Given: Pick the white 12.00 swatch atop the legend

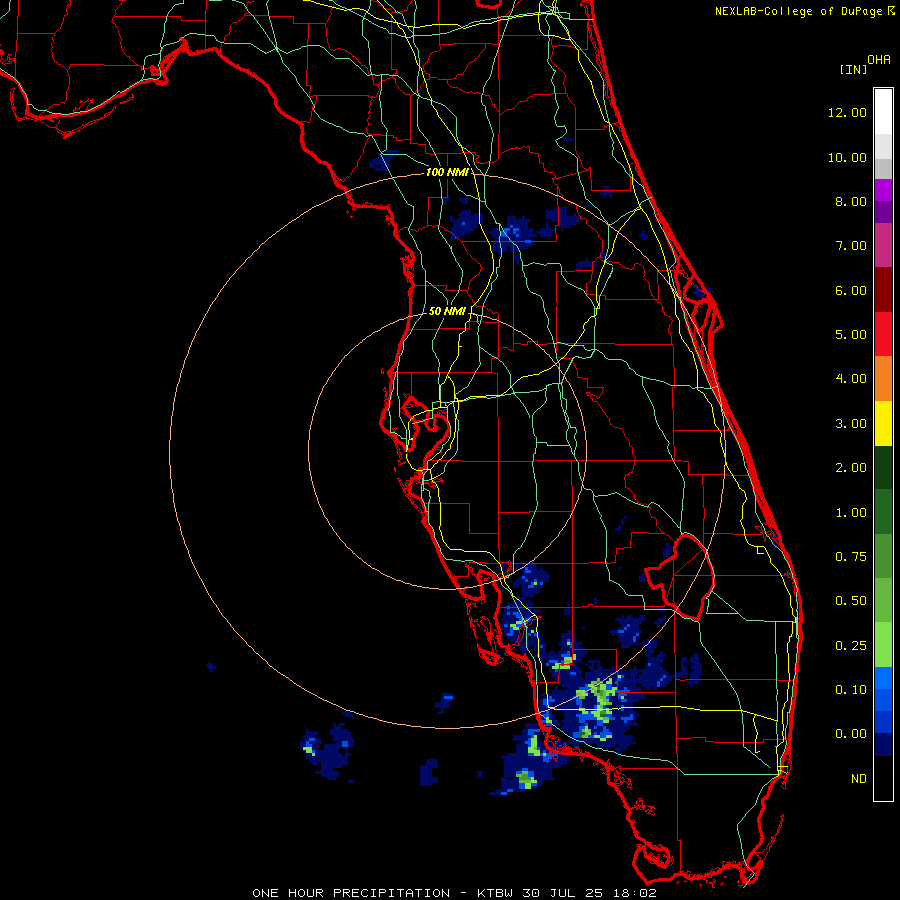Looking at the screenshot, I should tap(883, 111).
